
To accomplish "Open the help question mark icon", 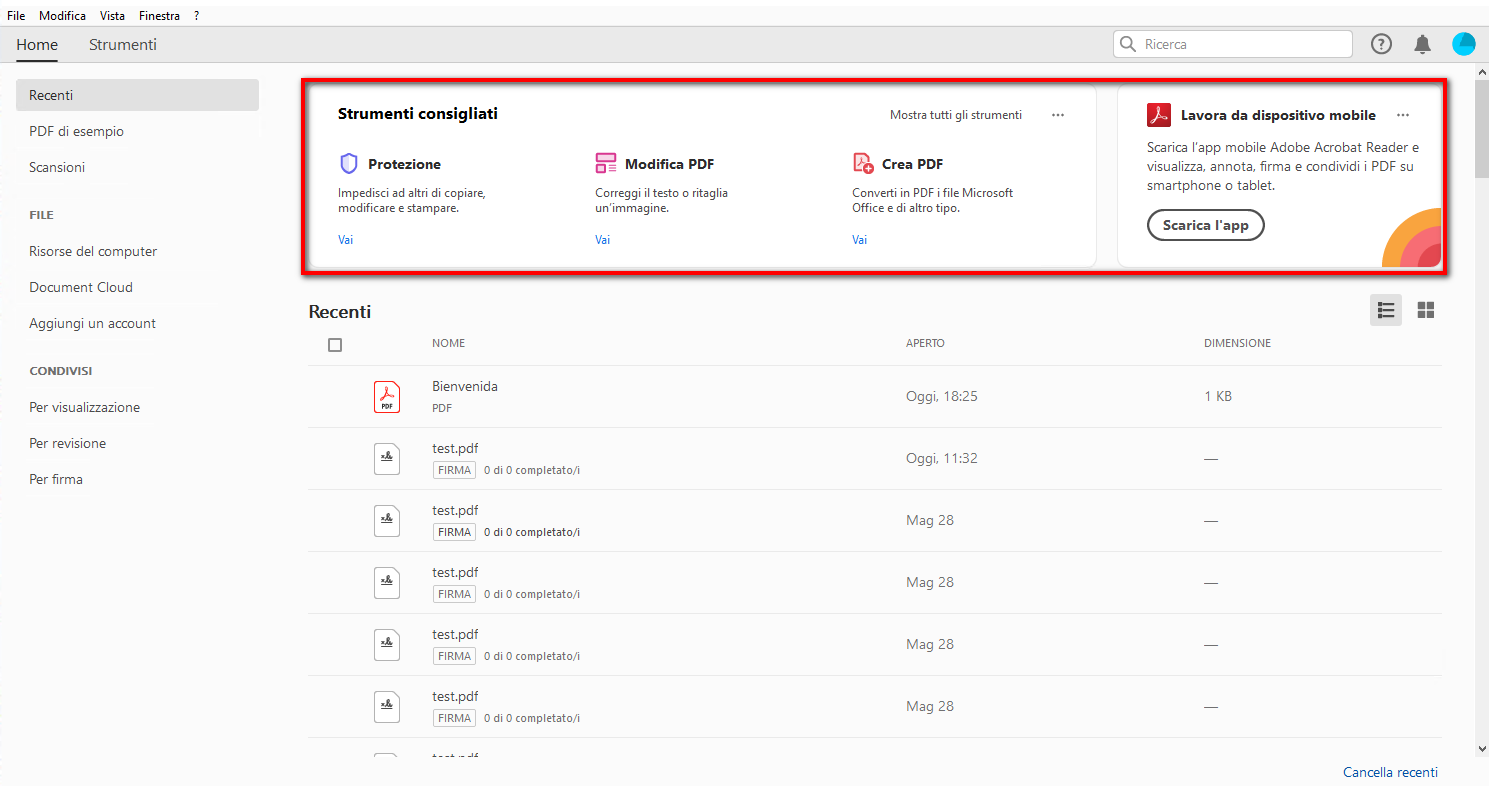I will tap(1381, 44).
